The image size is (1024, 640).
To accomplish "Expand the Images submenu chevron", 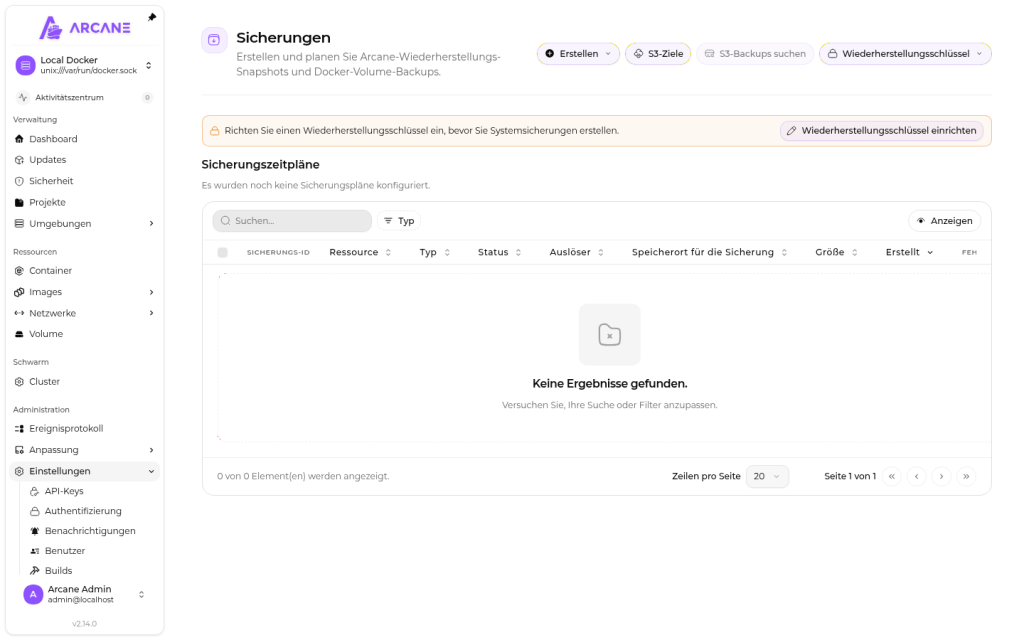I will click(152, 293).
